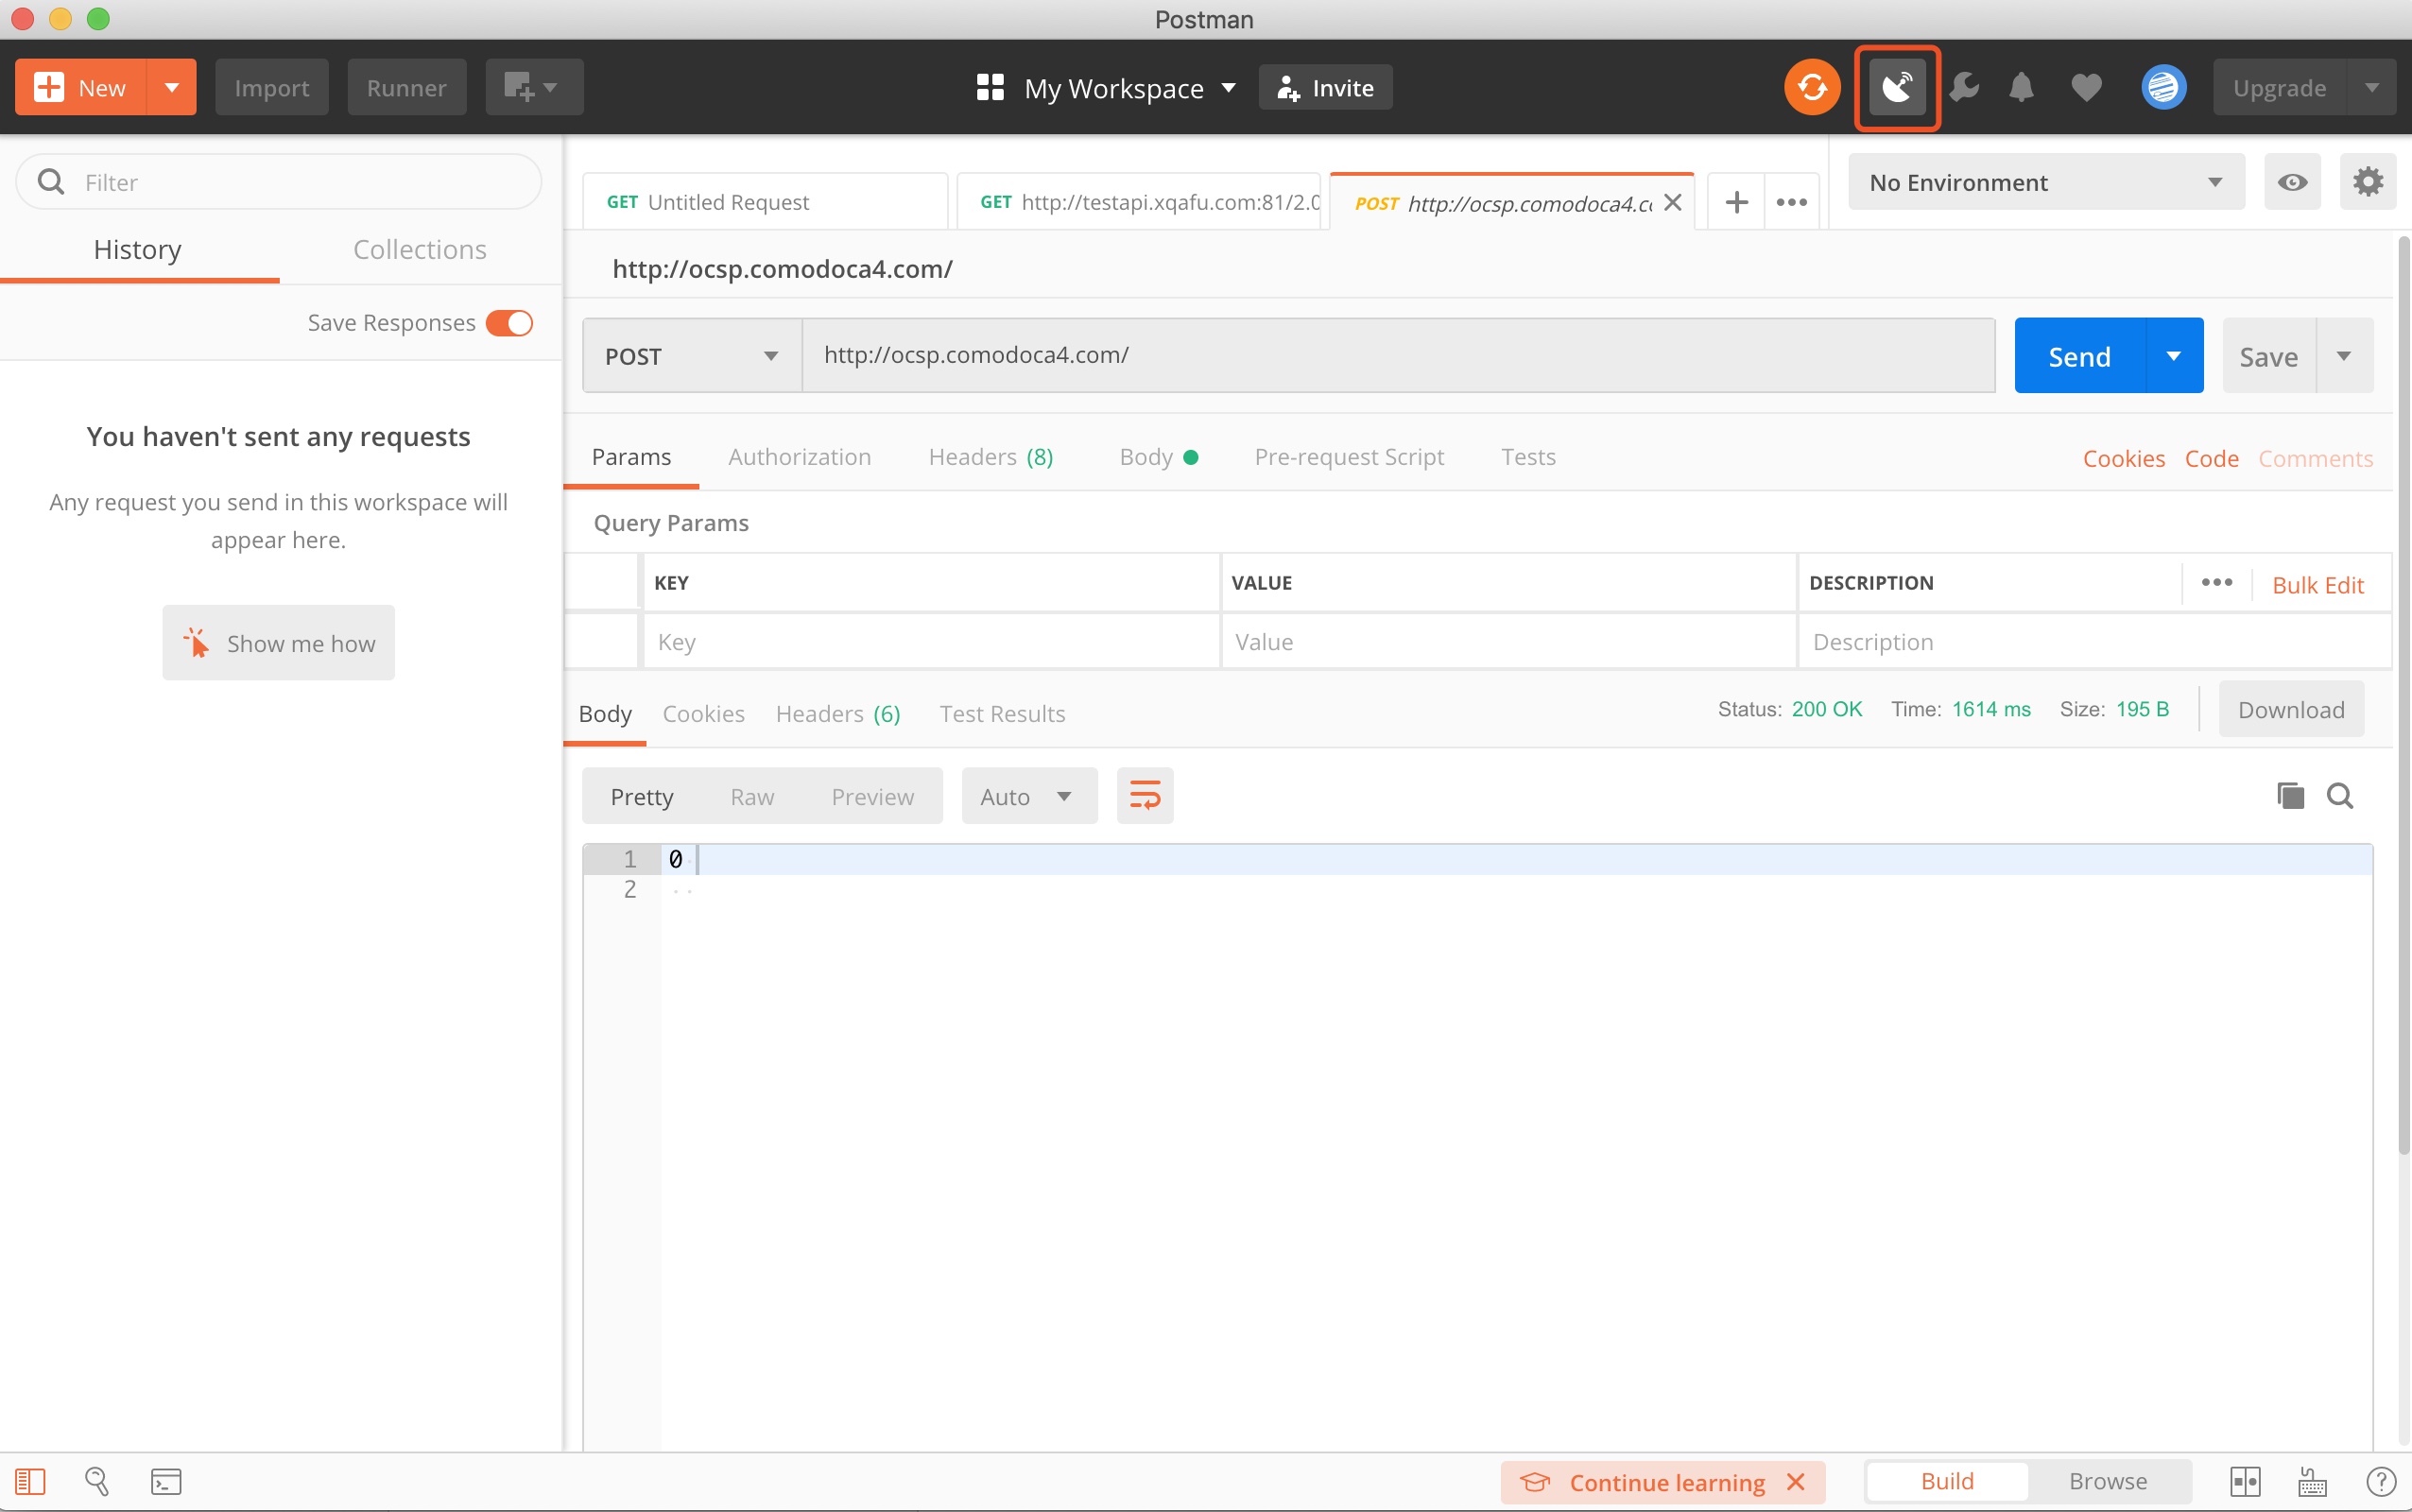Image resolution: width=2412 pixels, height=1512 pixels.
Task: Open the request Headers (8) tab
Action: (x=990, y=457)
